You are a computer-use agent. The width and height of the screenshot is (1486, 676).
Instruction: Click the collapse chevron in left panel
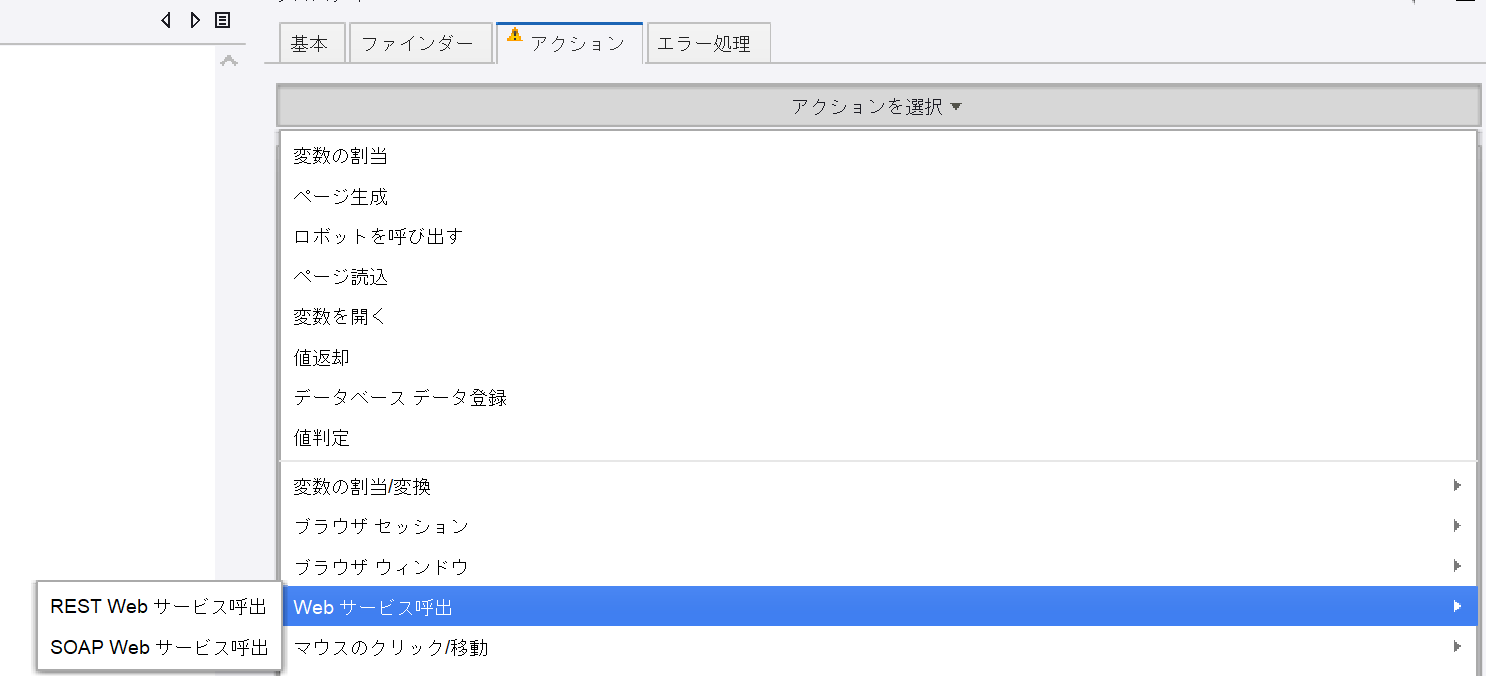[229, 62]
